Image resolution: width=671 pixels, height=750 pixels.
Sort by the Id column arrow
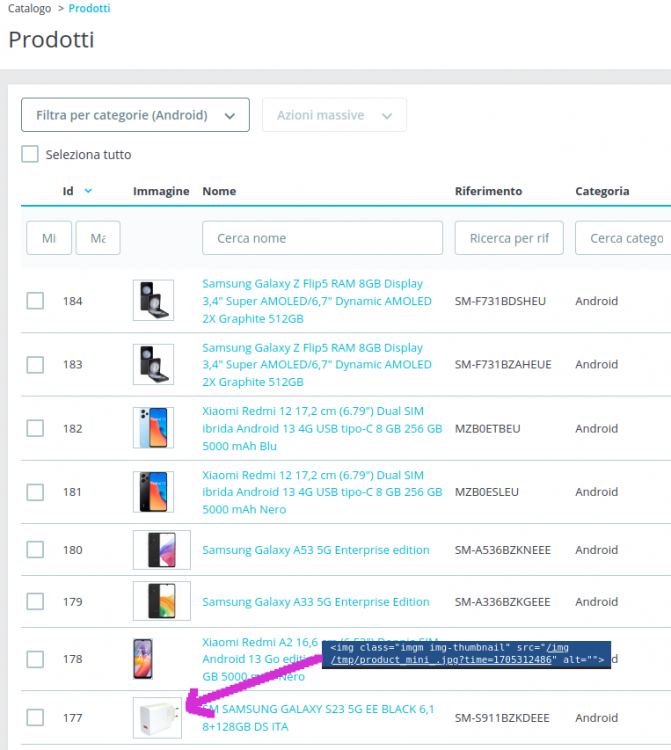click(88, 191)
